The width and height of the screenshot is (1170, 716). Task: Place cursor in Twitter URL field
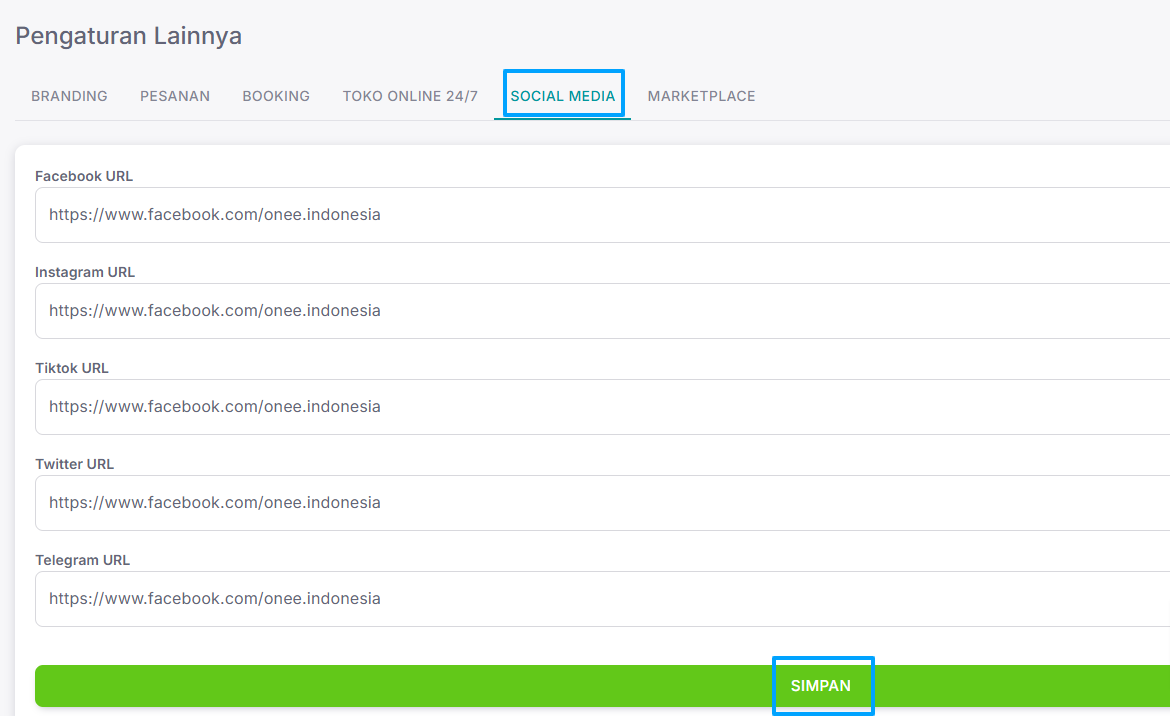[603, 503]
